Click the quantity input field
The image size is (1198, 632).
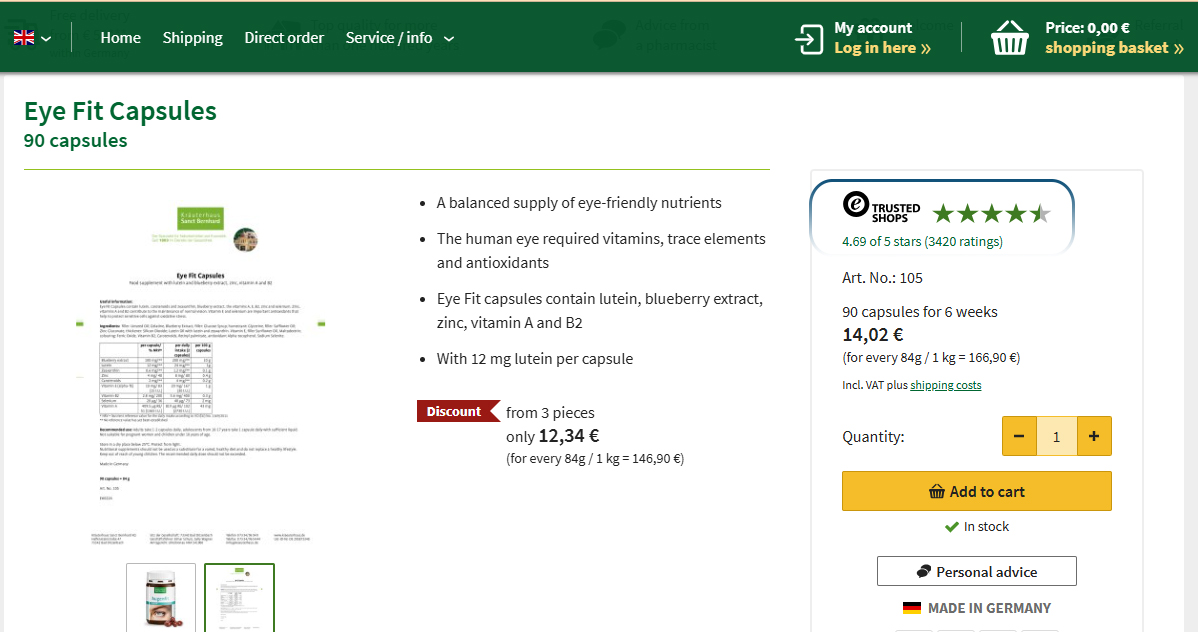[1056, 436]
